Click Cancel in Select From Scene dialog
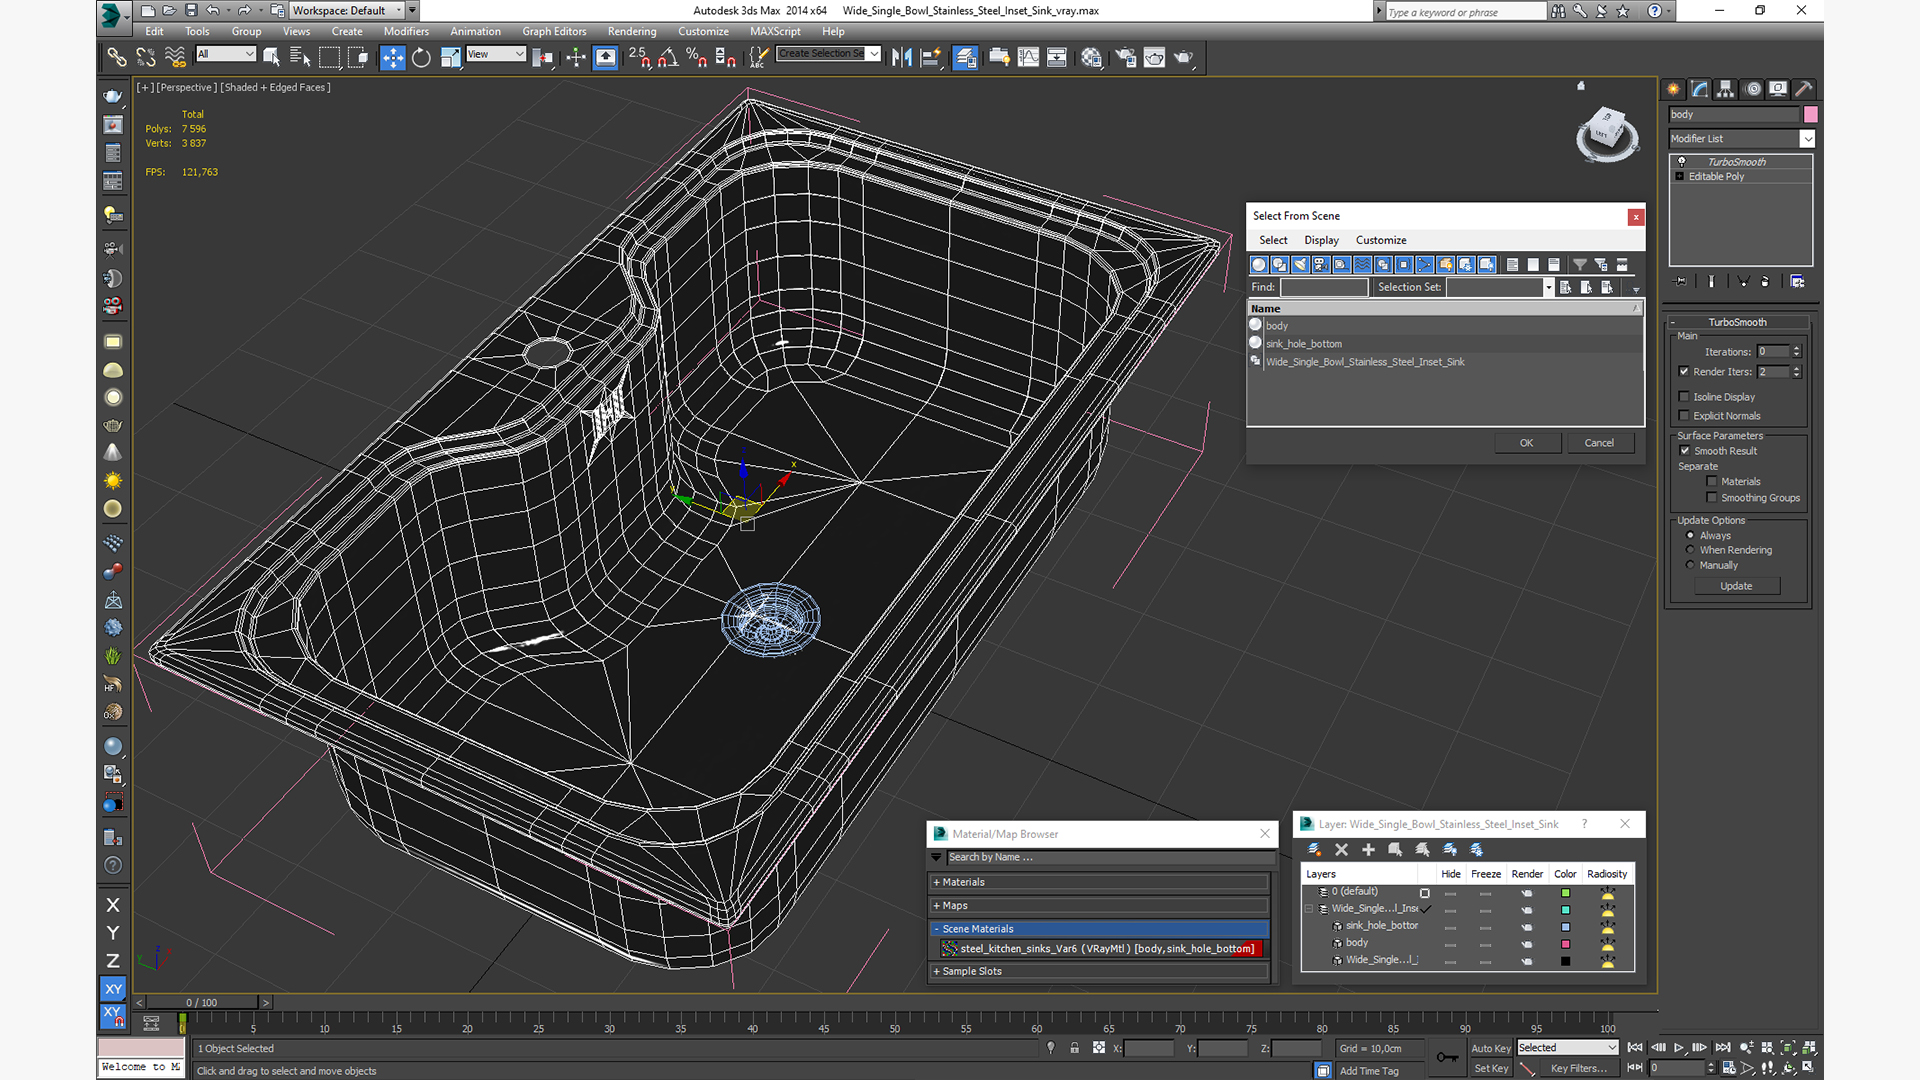 click(1599, 443)
